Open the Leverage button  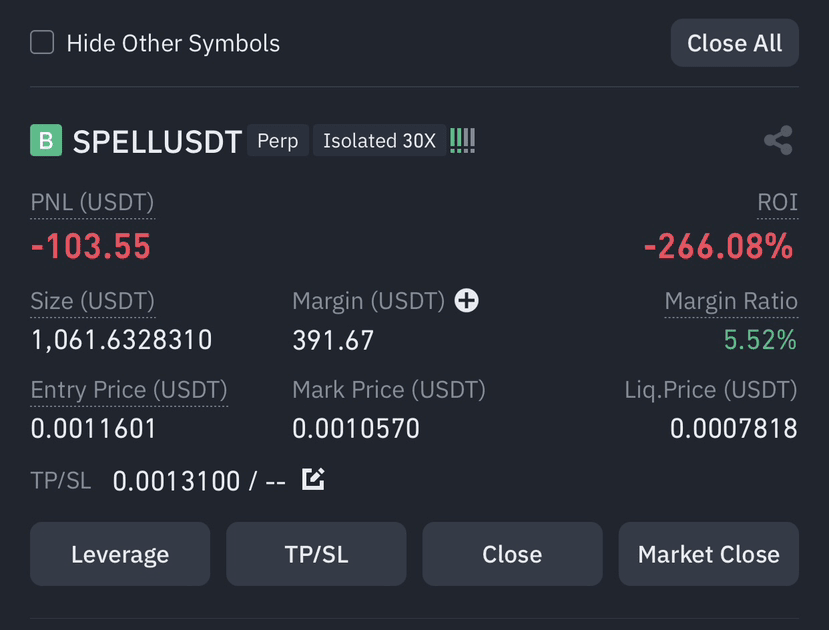pos(120,554)
